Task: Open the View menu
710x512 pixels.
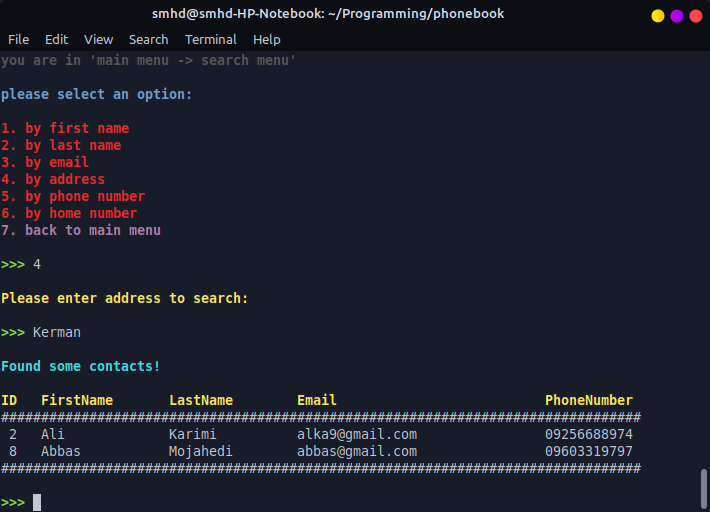Action: [98, 40]
